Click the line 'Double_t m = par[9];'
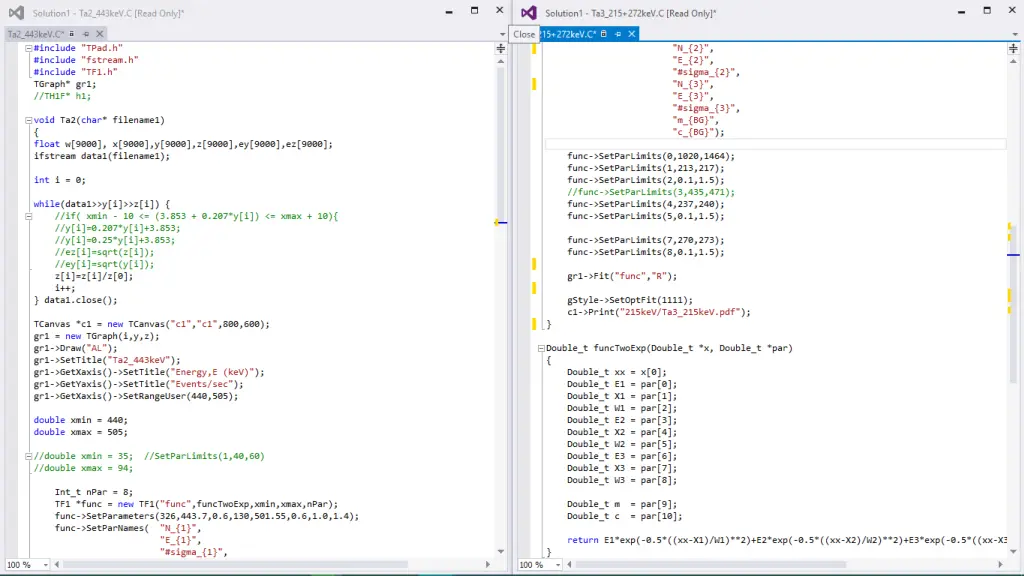This screenshot has width=1024, height=576. (622, 504)
